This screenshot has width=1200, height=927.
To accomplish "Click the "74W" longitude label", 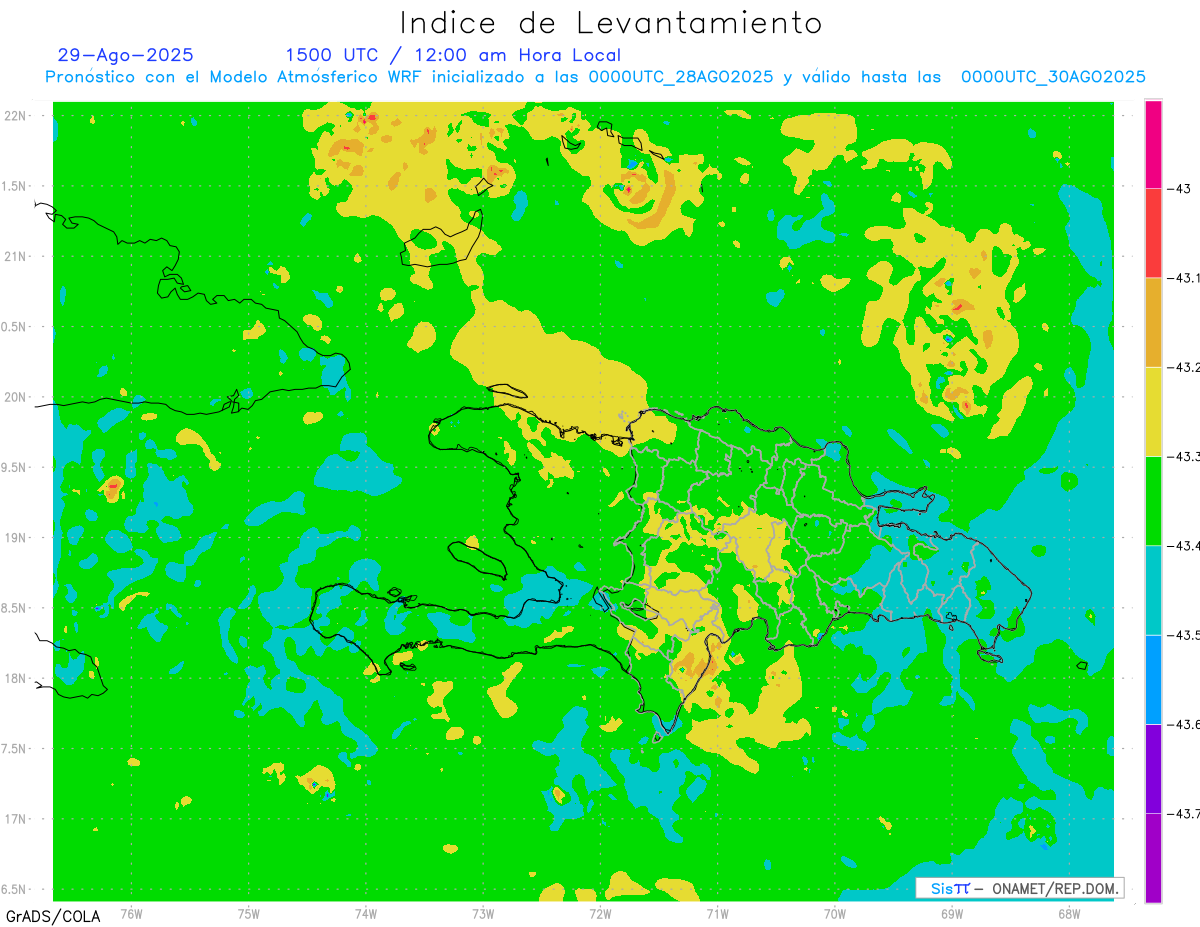I will click(x=365, y=913).
